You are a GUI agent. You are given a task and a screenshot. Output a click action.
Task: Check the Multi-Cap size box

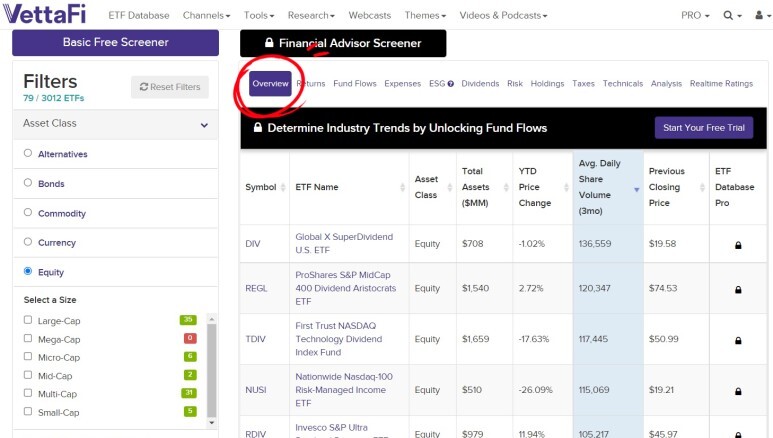28,393
